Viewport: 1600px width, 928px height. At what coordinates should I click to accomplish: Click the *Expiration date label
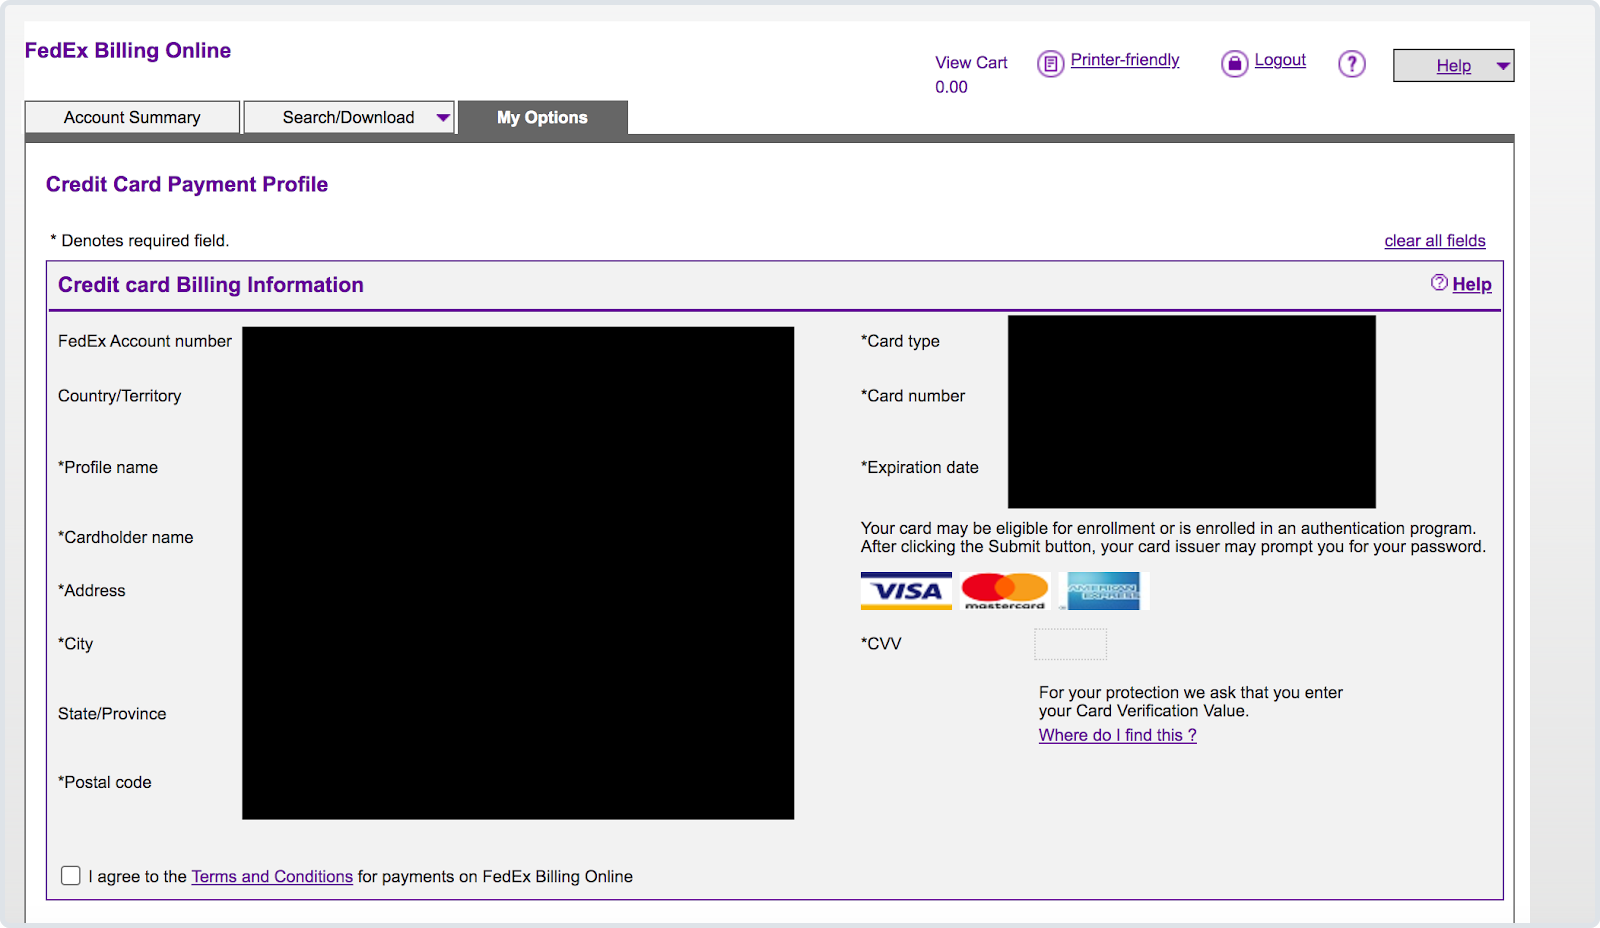[920, 467]
